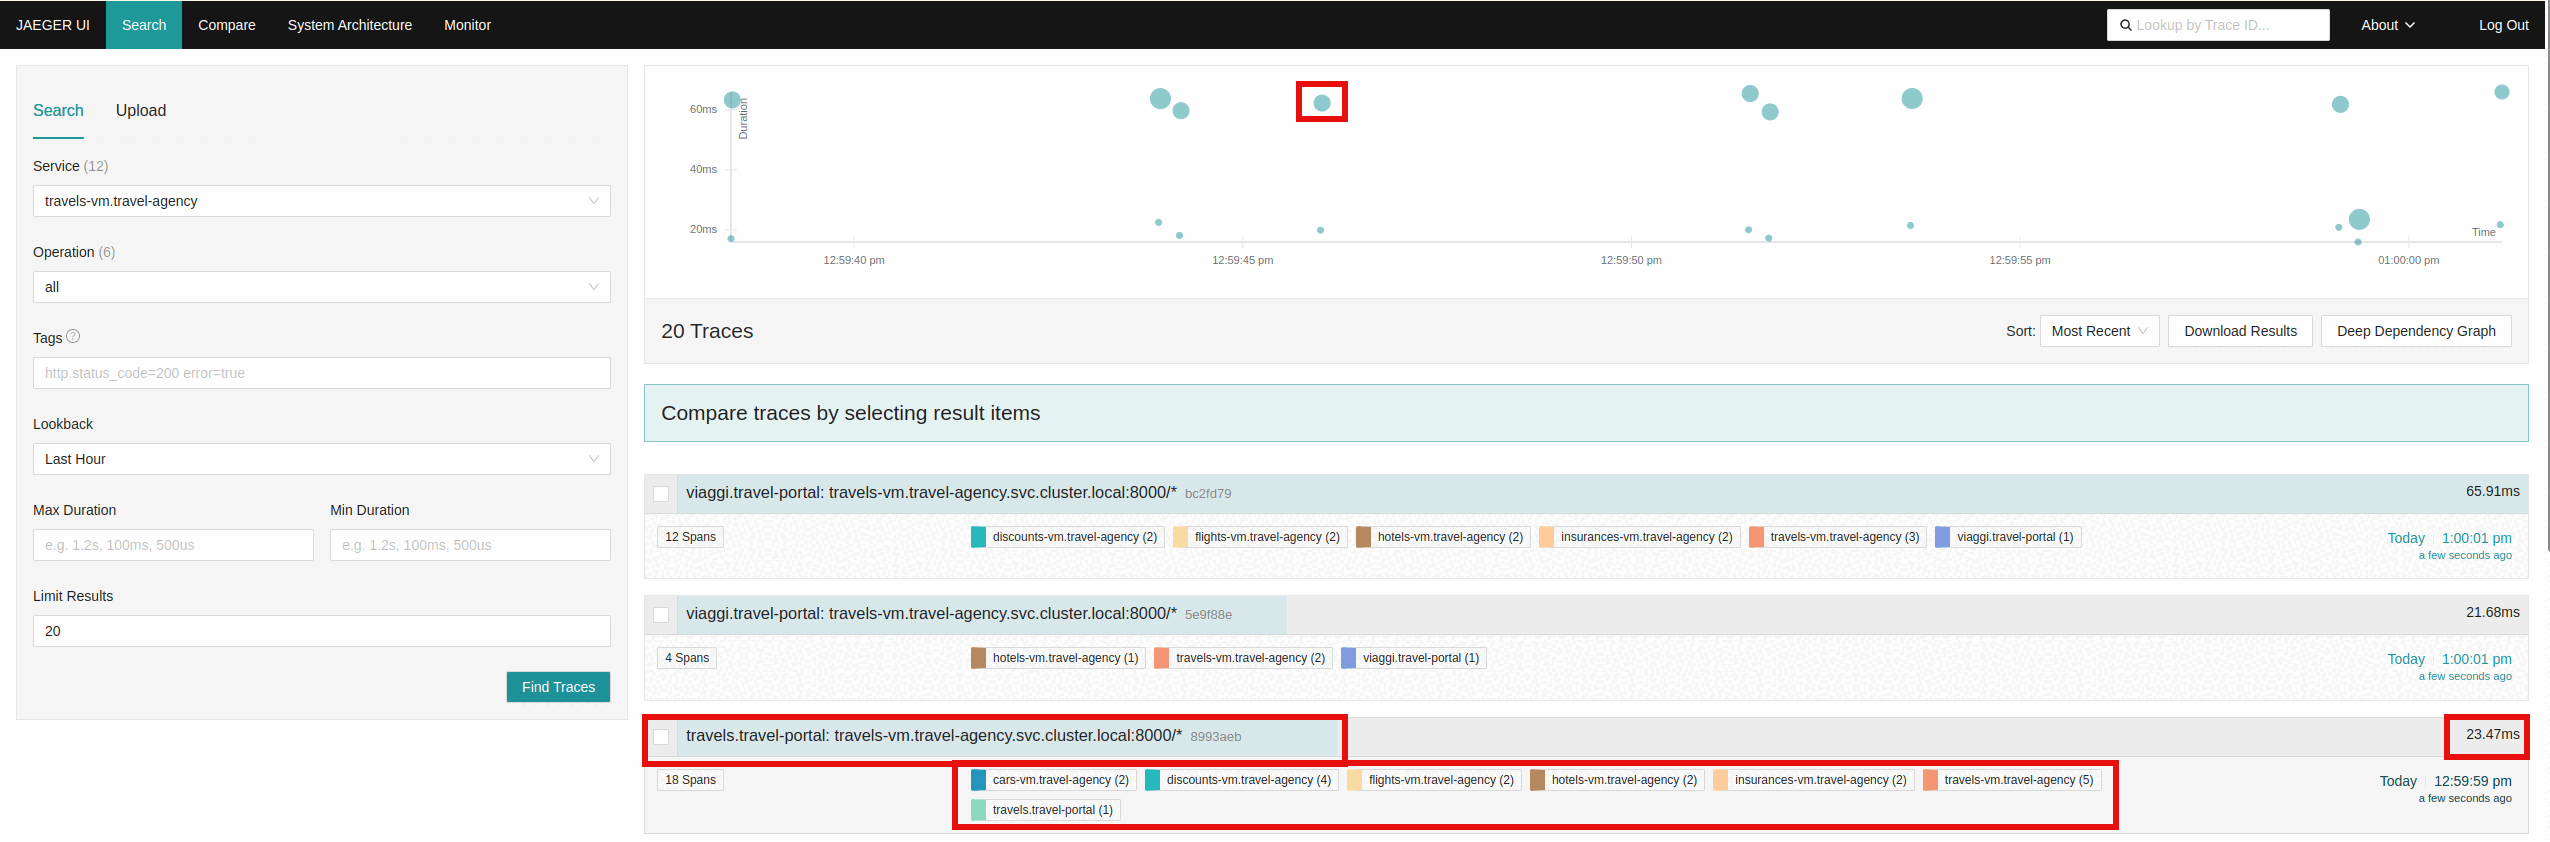The height and width of the screenshot is (842, 2550).
Task: Select checkbox for trace 8993aeb
Action: click(661, 737)
